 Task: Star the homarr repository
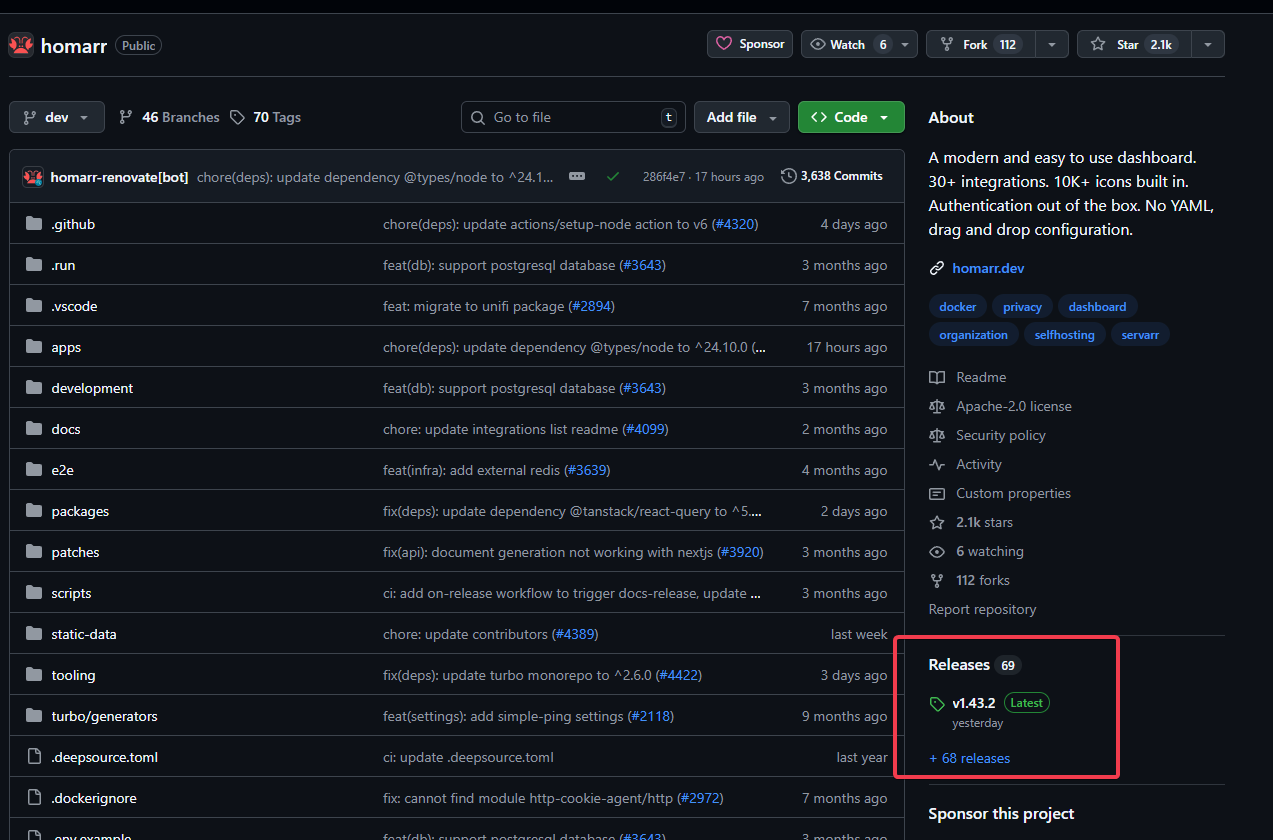1134,44
